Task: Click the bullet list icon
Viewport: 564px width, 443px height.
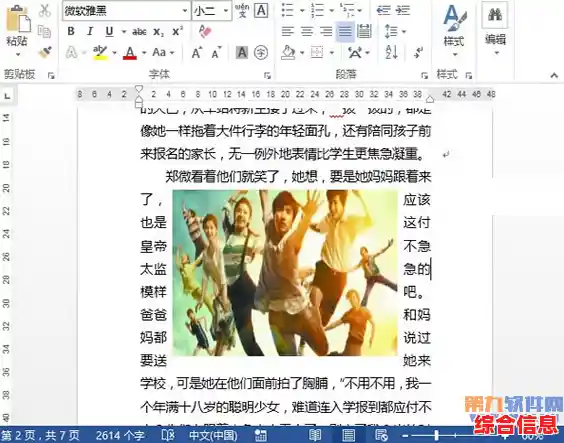Action: [x=288, y=10]
